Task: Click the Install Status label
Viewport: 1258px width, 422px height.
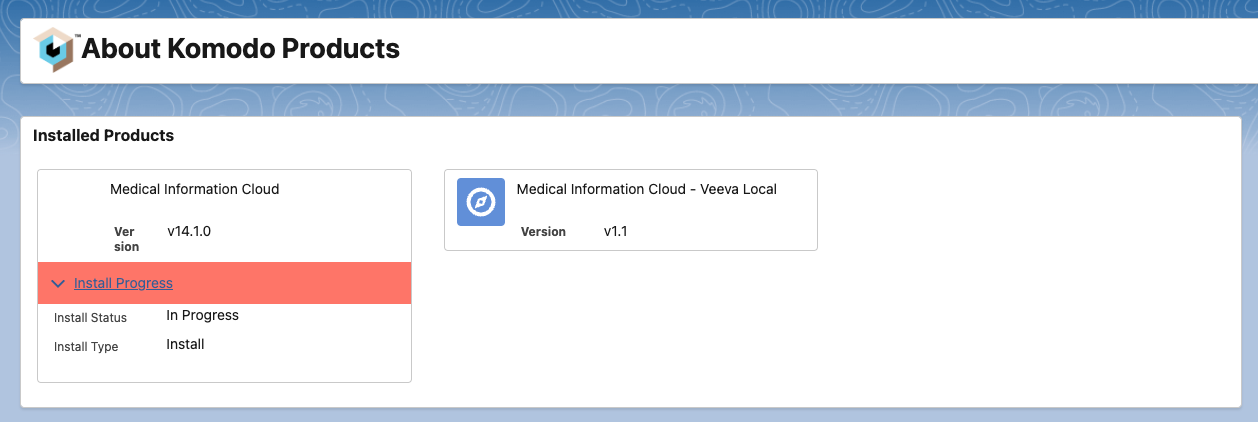Action: (90, 318)
